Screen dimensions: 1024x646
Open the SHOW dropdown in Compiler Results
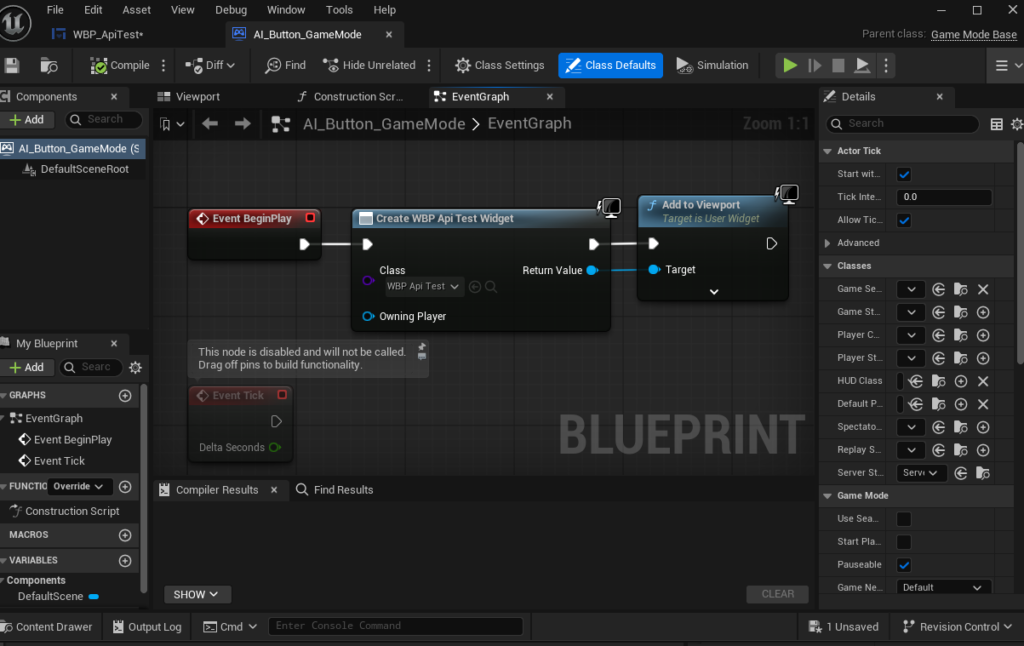(x=197, y=594)
